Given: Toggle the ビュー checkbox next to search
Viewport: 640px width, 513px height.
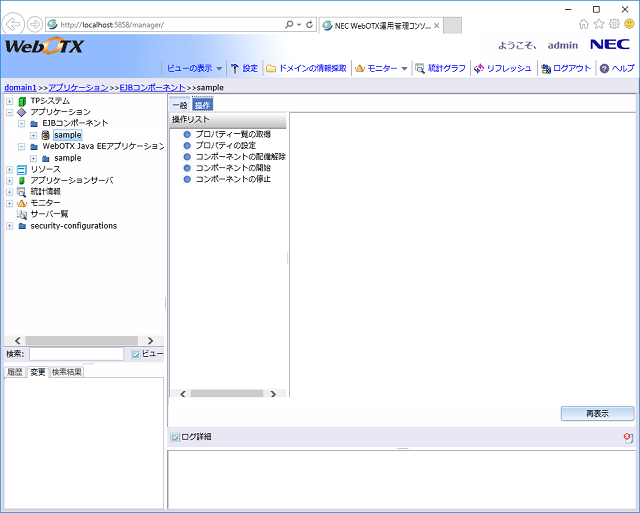Looking at the screenshot, I should point(136,354).
